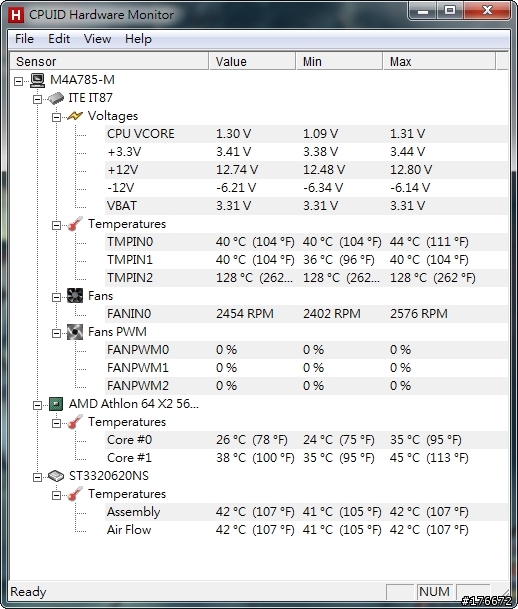
Task: Select the TMPIN0 sensor
Action: coord(306,242)
